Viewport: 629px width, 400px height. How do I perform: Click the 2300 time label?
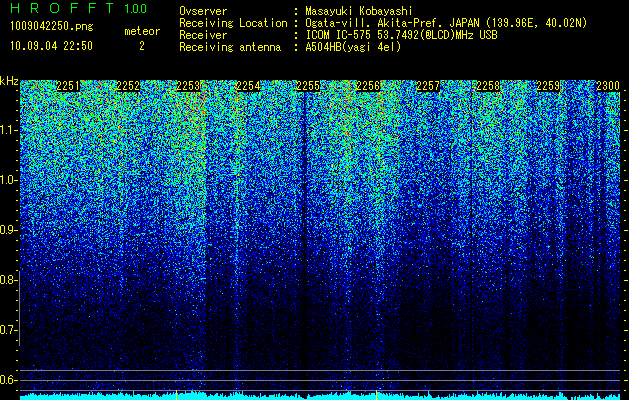tap(608, 86)
